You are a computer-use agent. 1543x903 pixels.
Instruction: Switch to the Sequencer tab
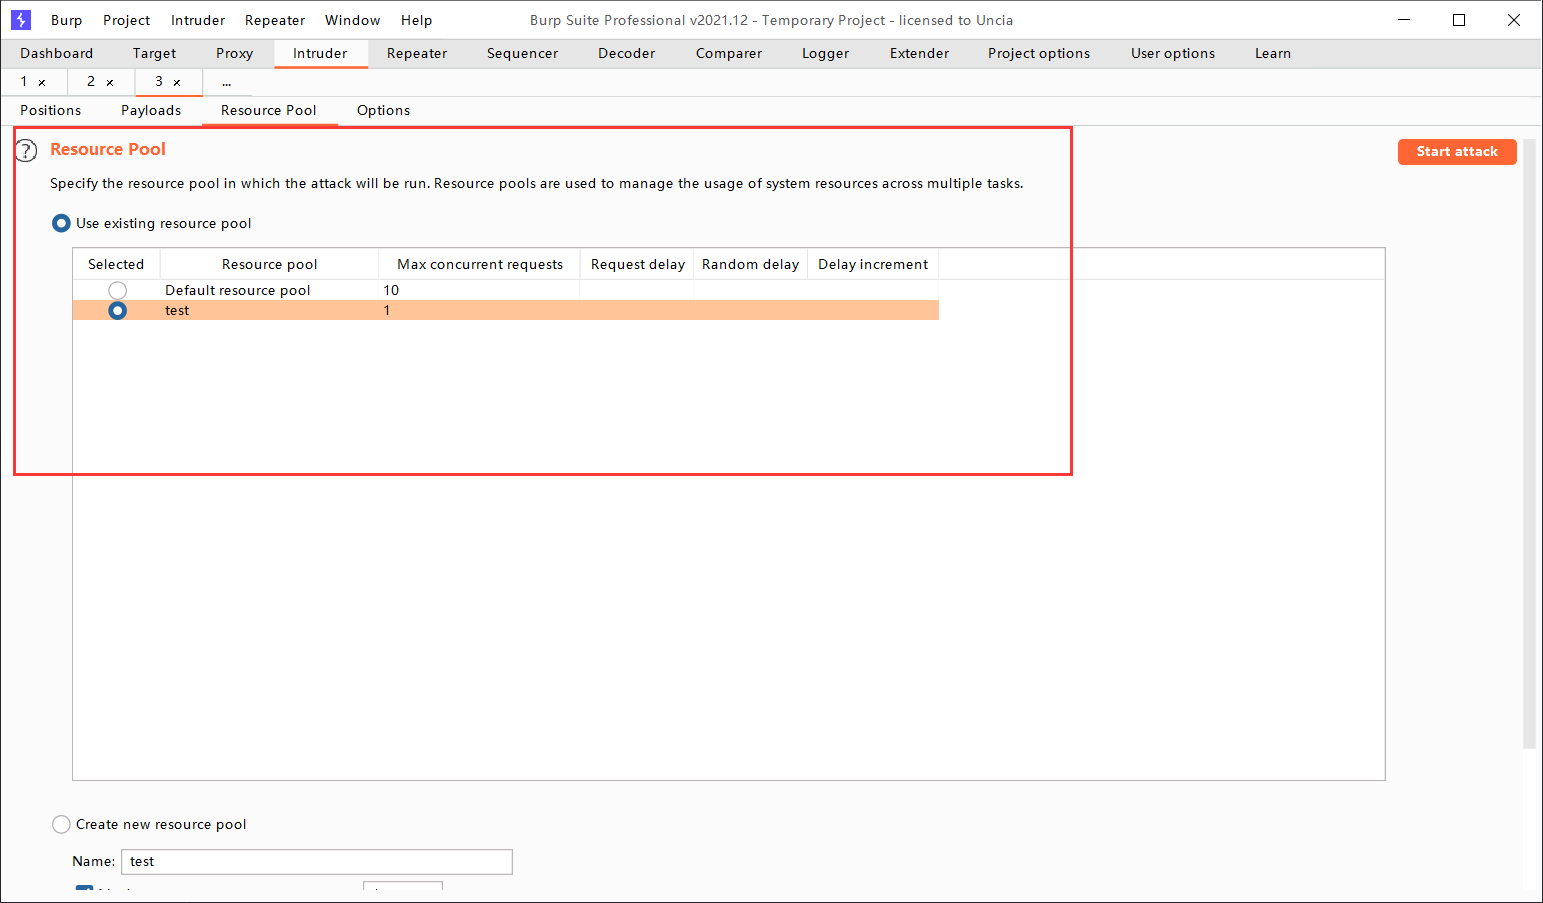click(x=522, y=54)
